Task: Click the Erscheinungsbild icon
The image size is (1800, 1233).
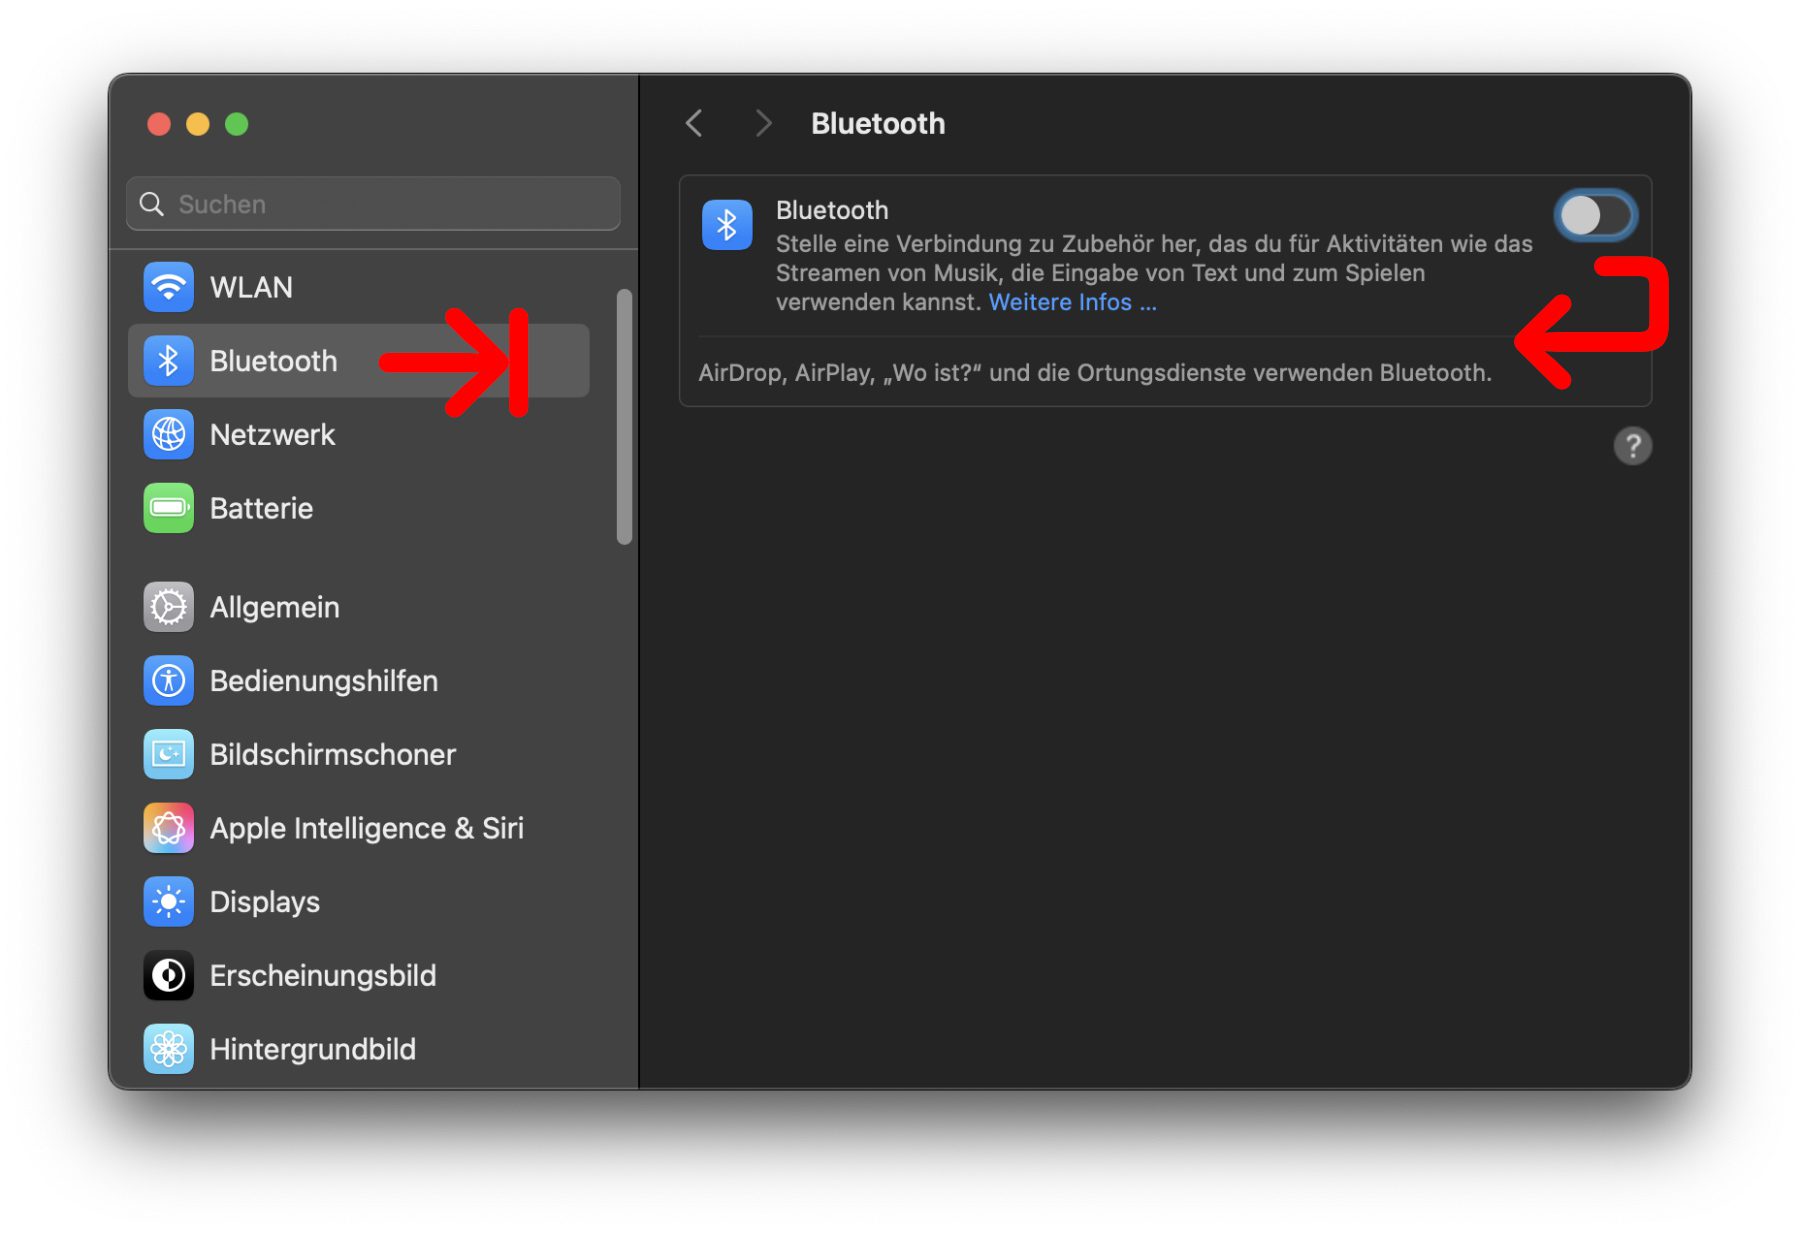Action: pyautogui.click(x=168, y=975)
